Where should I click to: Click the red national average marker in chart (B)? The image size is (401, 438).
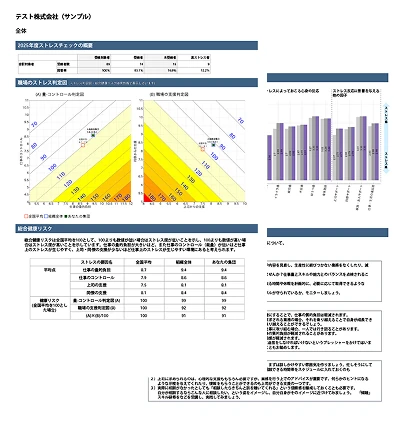tap(203, 149)
